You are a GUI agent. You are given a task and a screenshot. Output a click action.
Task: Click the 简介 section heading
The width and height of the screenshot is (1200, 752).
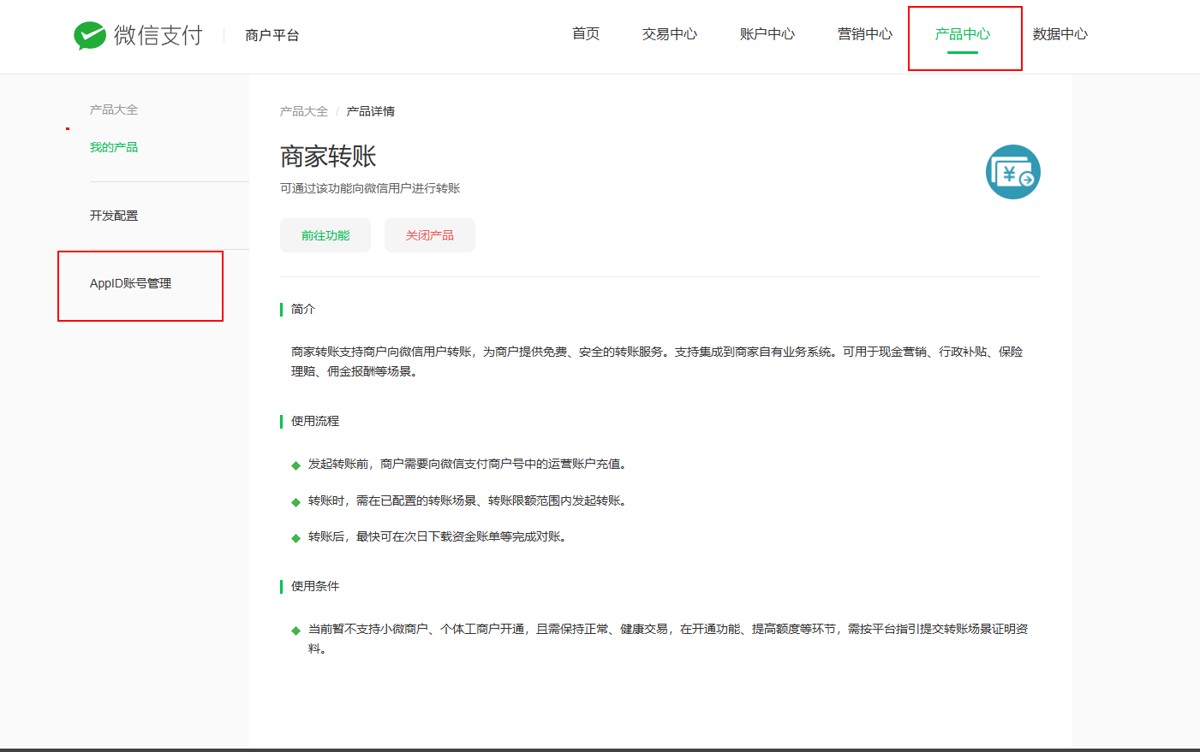click(x=303, y=309)
